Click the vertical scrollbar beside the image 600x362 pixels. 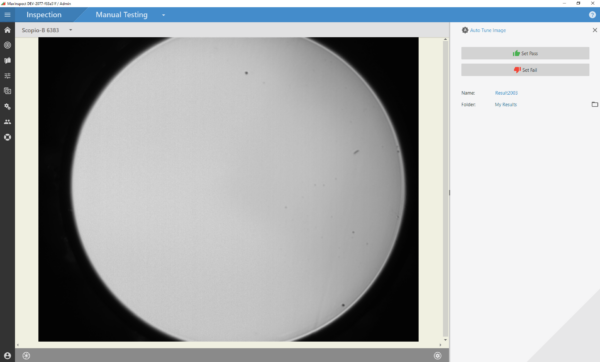[x=445, y=188]
